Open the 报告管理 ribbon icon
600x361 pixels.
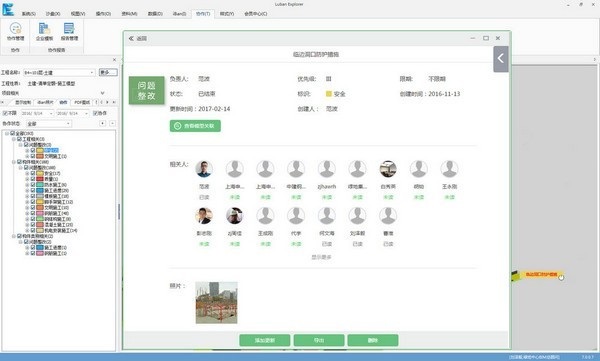tap(69, 31)
